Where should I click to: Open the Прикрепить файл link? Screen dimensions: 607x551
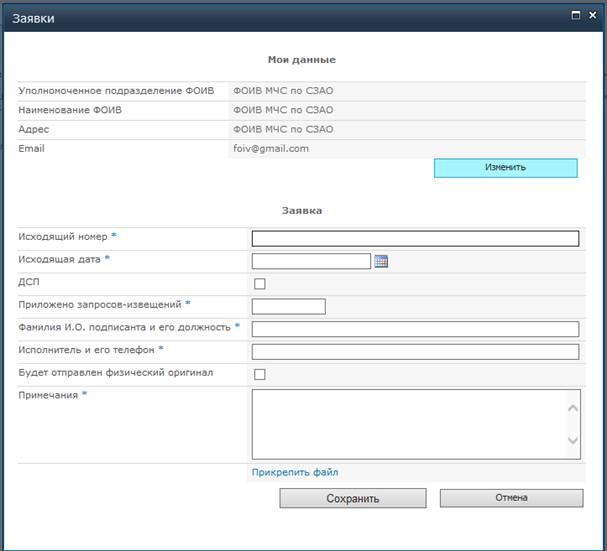pos(295,472)
